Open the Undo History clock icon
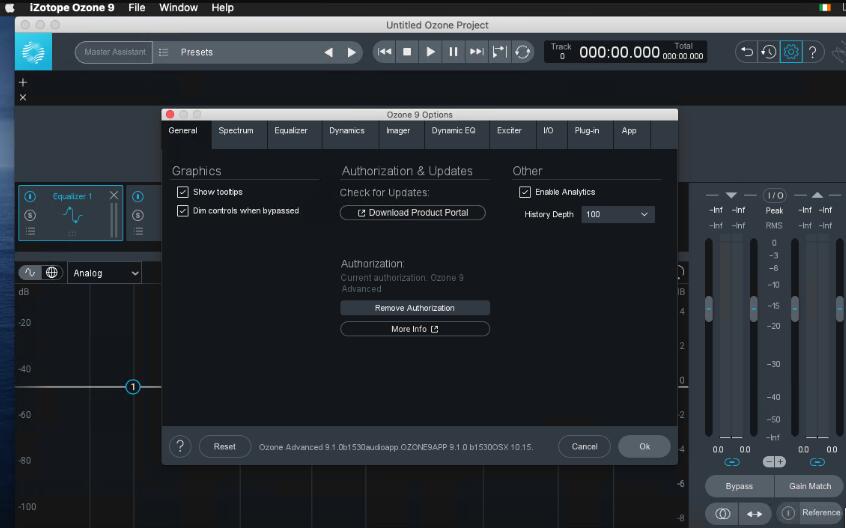Viewport: 846px width, 528px height. click(x=768, y=52)
